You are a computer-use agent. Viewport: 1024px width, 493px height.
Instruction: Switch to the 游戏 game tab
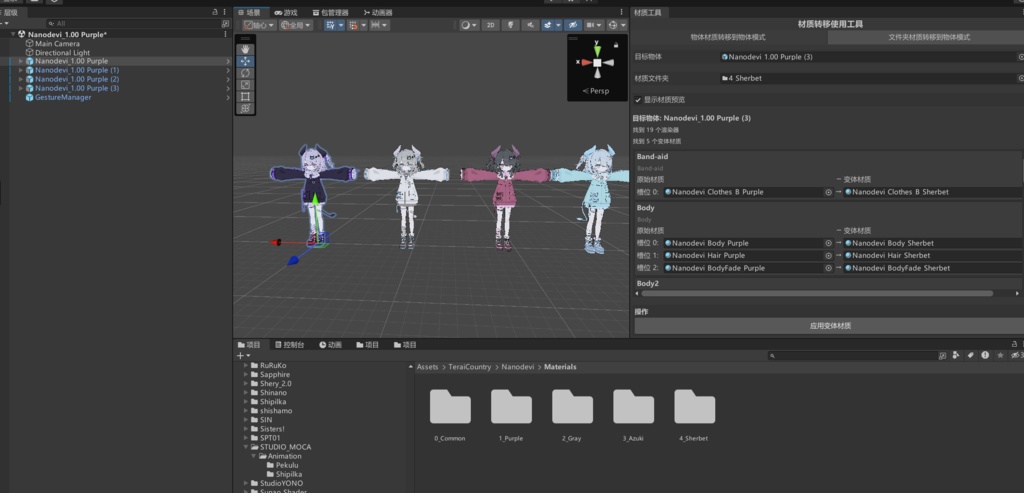coord(286,12)
